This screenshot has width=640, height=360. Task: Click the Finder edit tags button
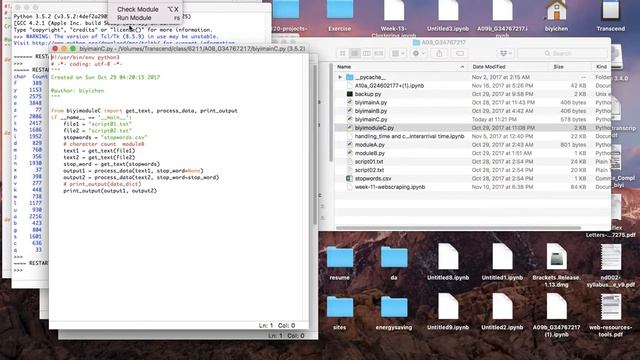click(x=460, y=53)
